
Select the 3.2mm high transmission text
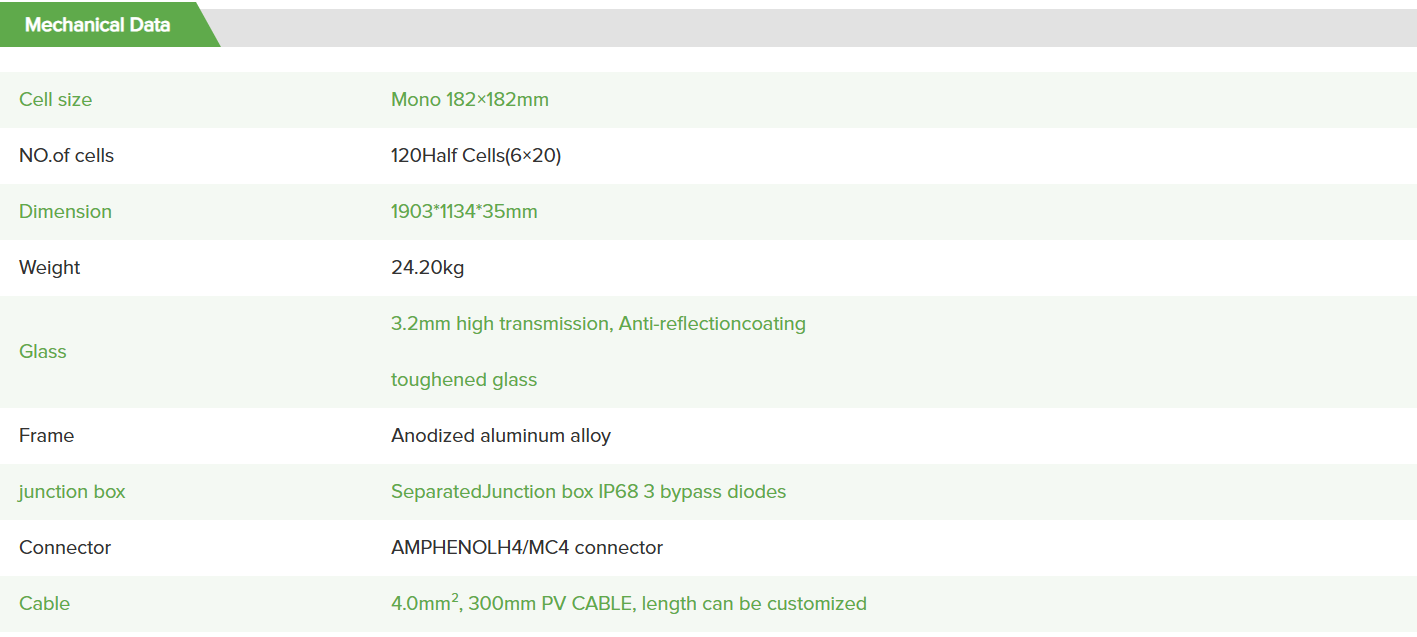click(x=501, y=324)
